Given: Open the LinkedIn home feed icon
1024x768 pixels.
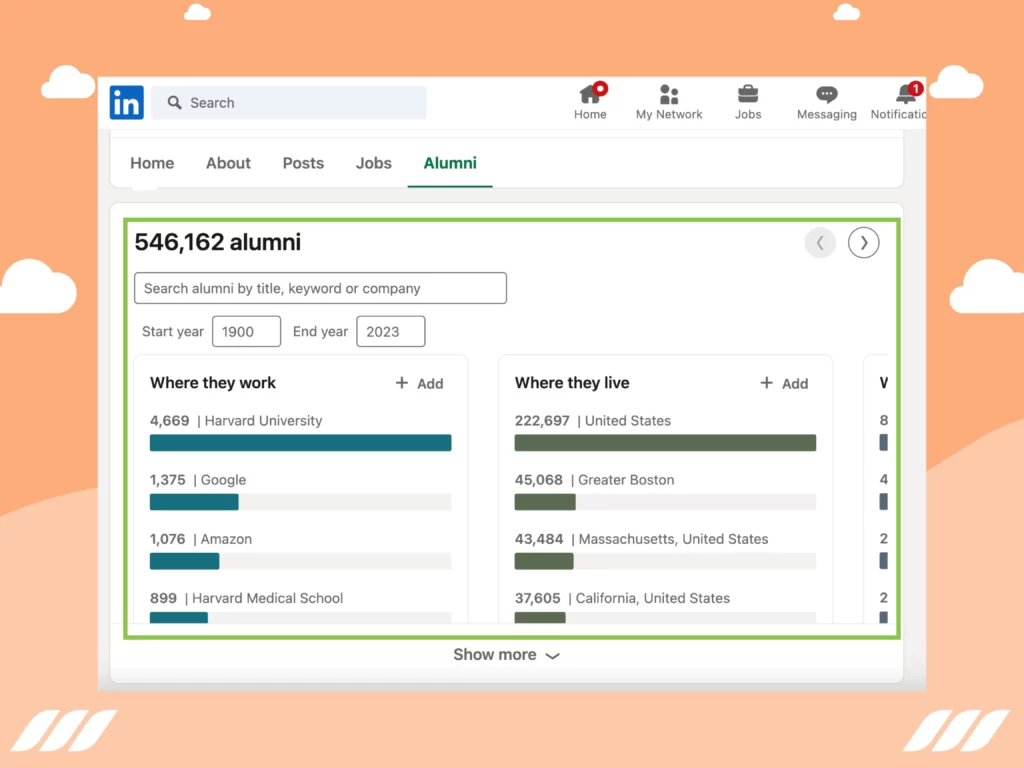Looking at the screenshot, I should point(590,94).
